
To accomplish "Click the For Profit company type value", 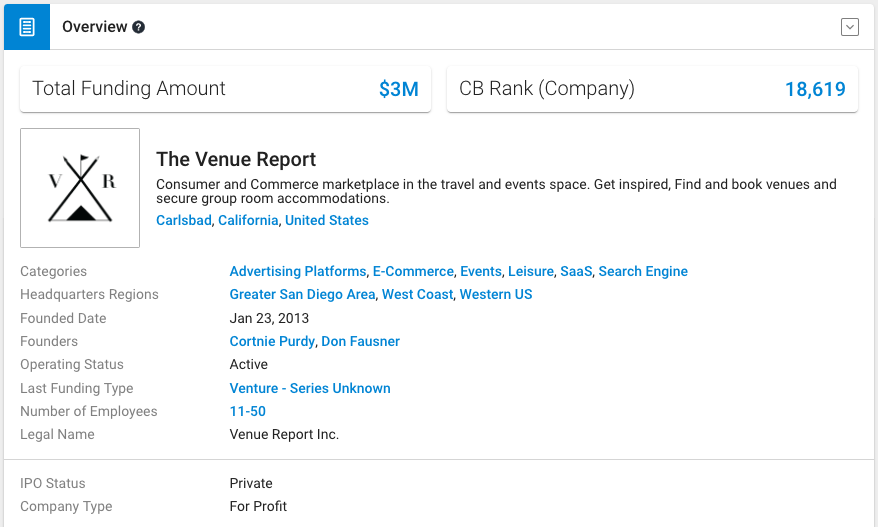I will pyautogui.click(x=258, y=506).
